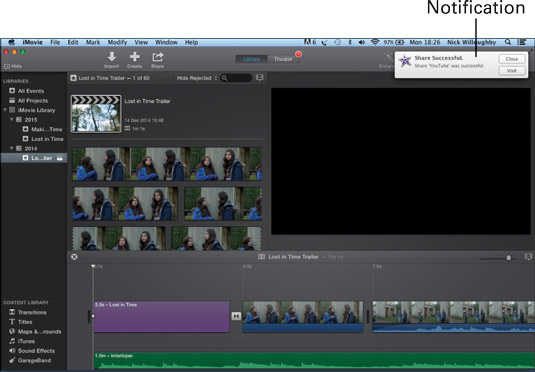535x372 pixels.
Task: Collapse the iMovie Library tree
Action: (x=5, y=110)
